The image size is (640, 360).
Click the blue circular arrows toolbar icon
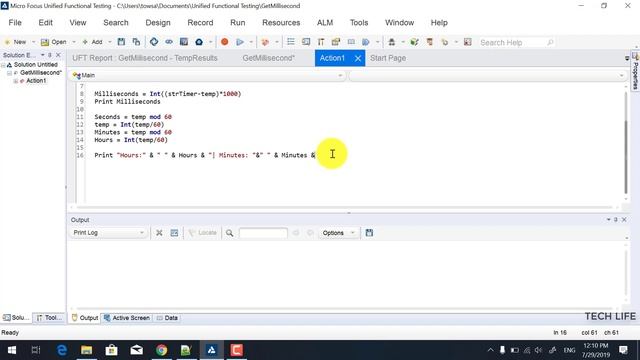pyautogui.click(x=154, y=42)
